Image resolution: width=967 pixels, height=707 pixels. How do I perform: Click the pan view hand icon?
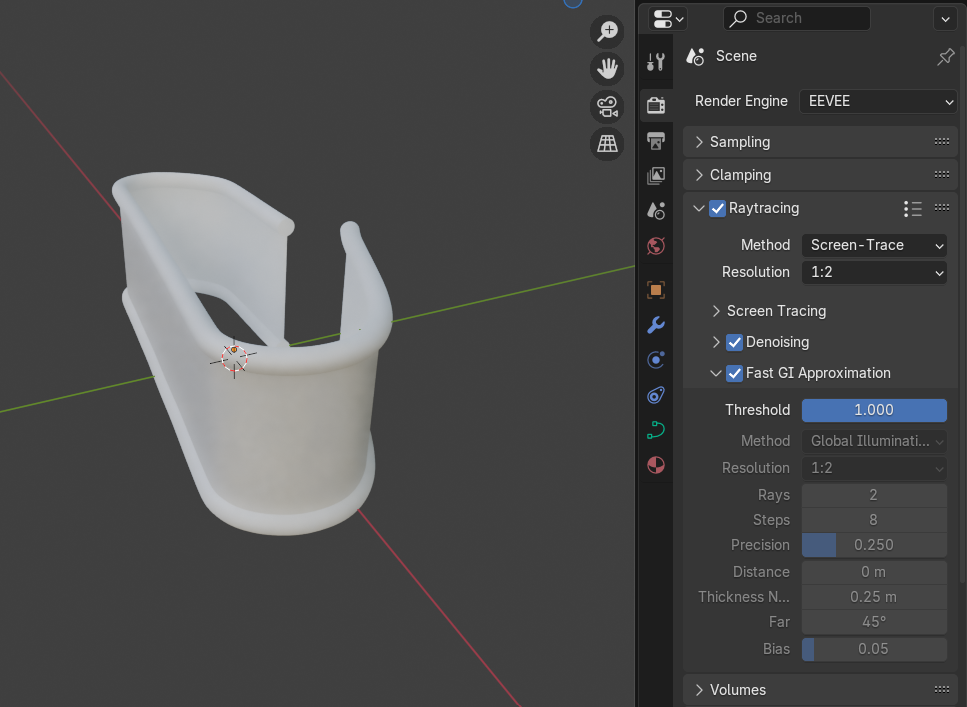click(607, 68)
